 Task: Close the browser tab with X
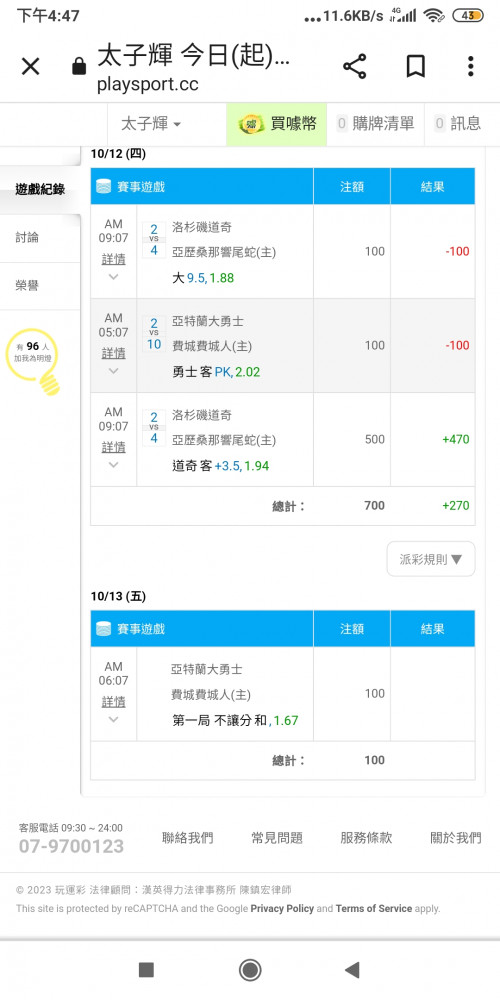31,66
